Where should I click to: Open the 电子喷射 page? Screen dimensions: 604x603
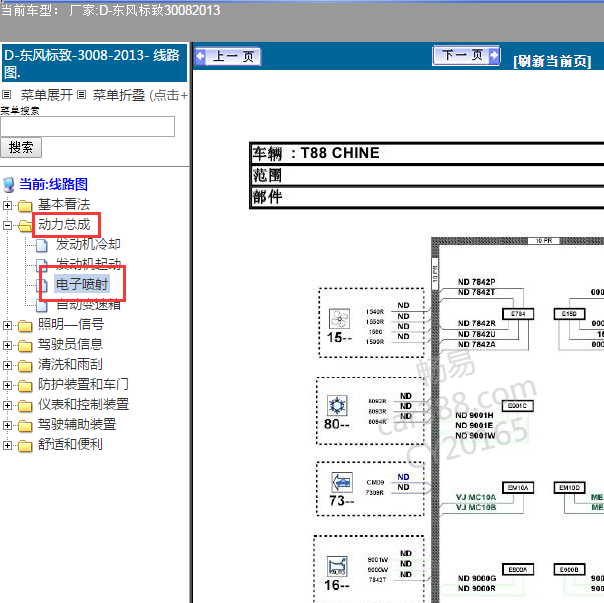82,284
